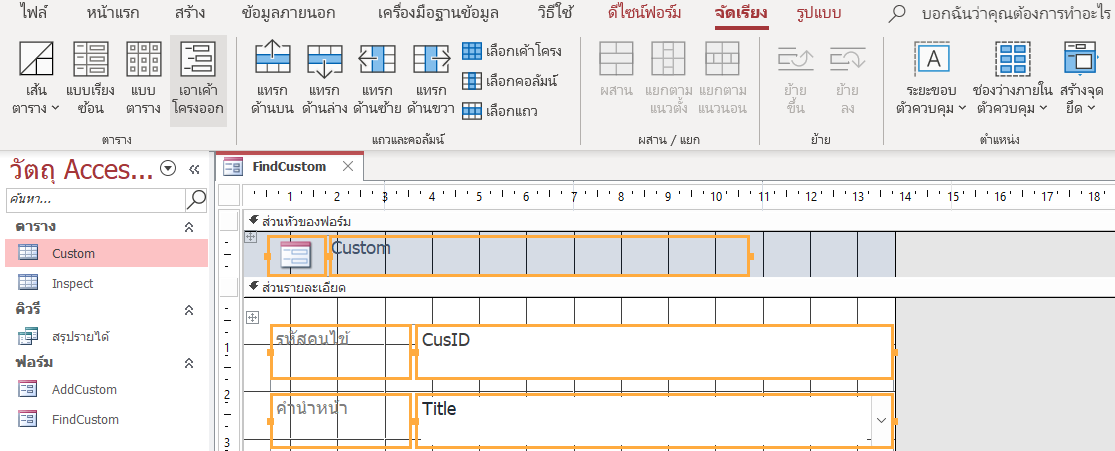Insert column left (แทรกด้านซ้าย)
Screen dimensions: 1115x451
[377, 76]
